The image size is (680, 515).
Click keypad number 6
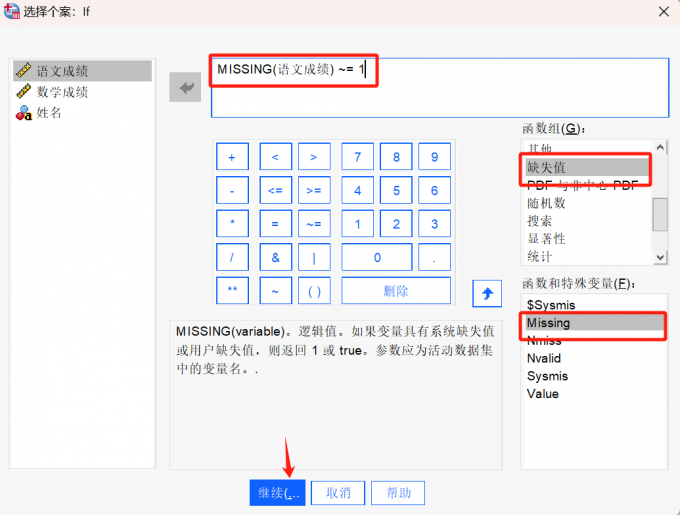[x=435, y=190]
